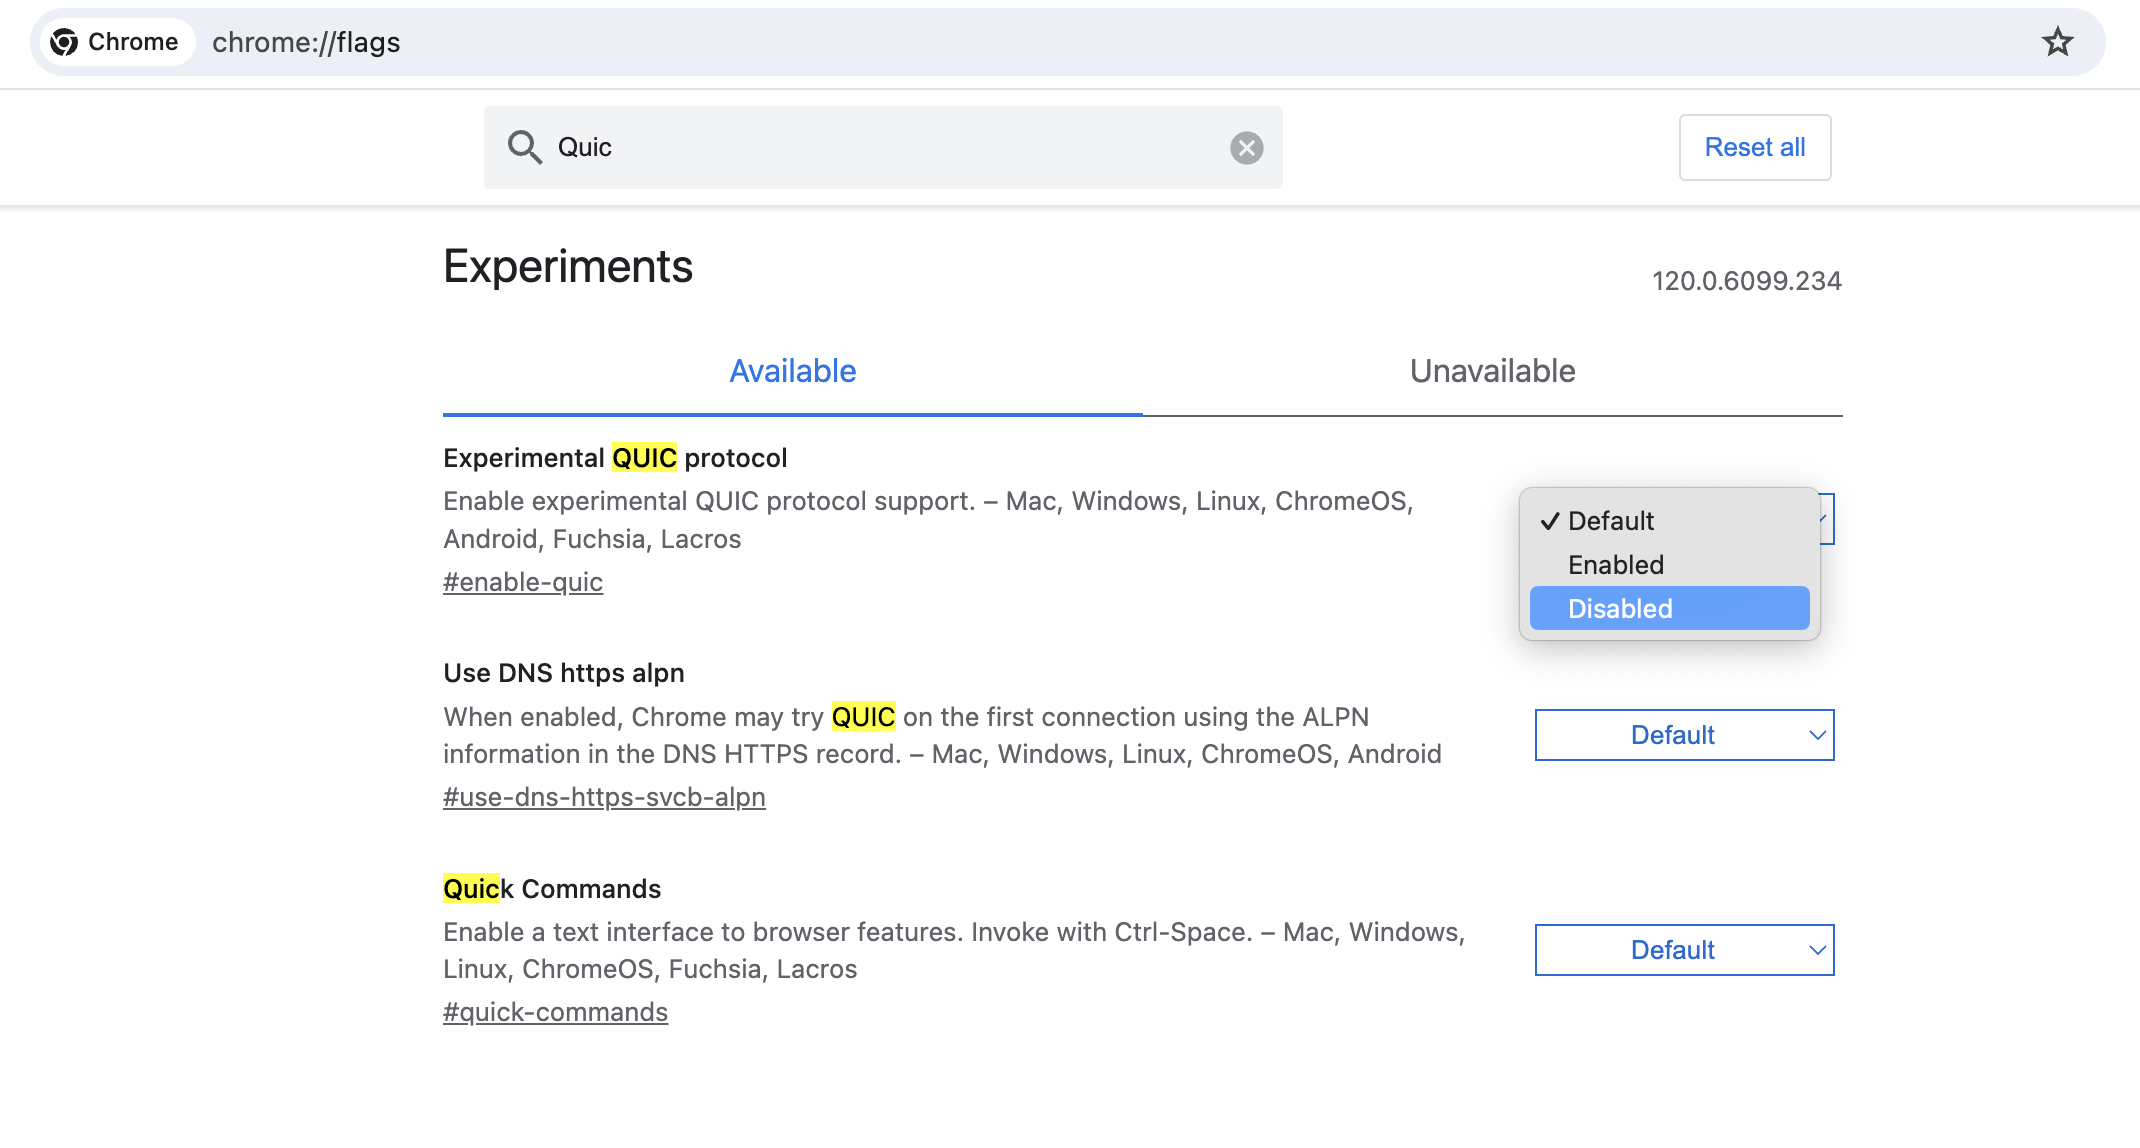Open the #enable-quic anchor link
The width and height of the screenshot is (2140, 1148).
pyautogui.click(x=523, y=582)
